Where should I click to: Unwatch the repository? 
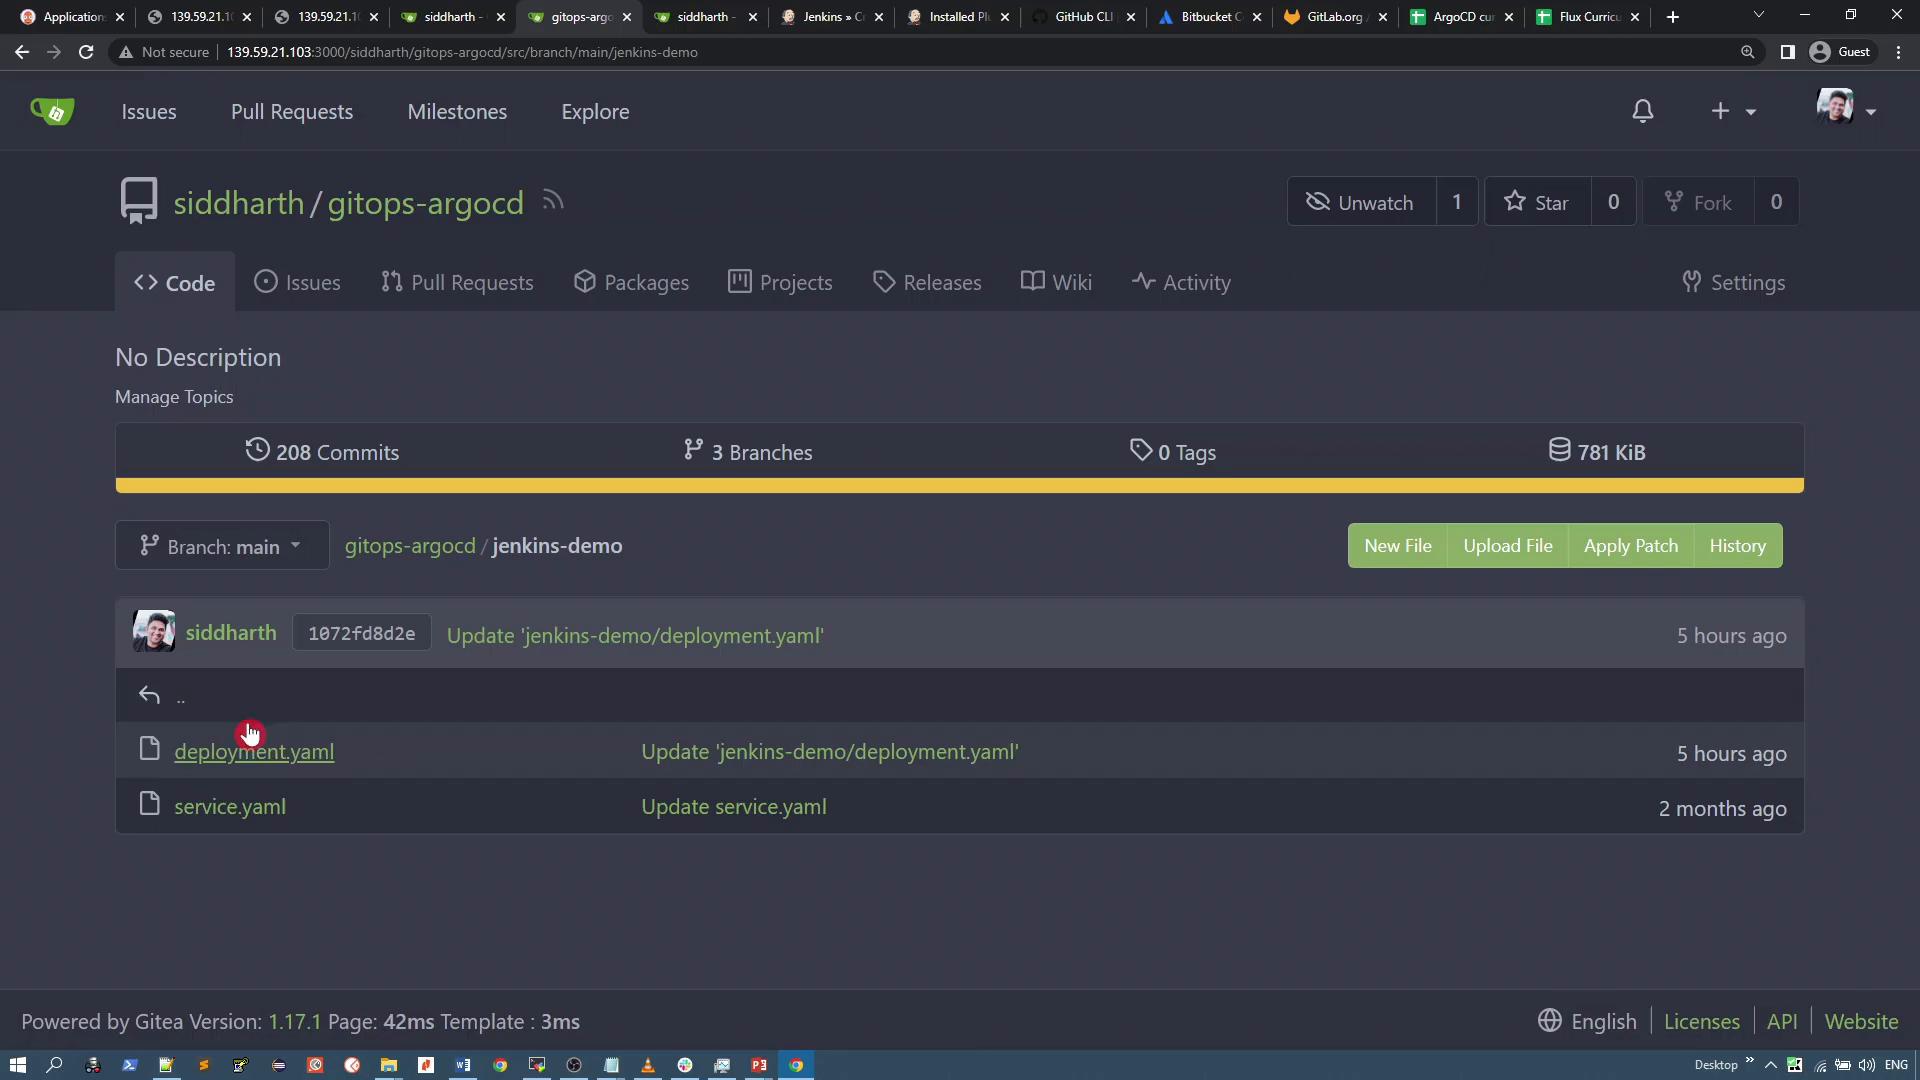point(1361,202)
